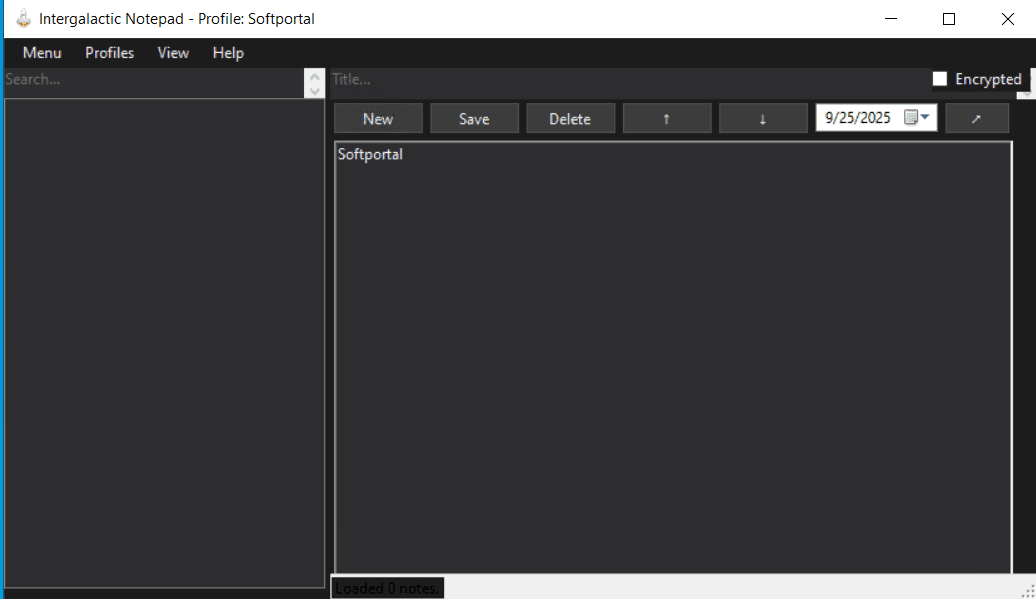Close the Intergalactic Notepad window
The width and height of the screenshot is (1036, 599).
tap(1007, 18)
